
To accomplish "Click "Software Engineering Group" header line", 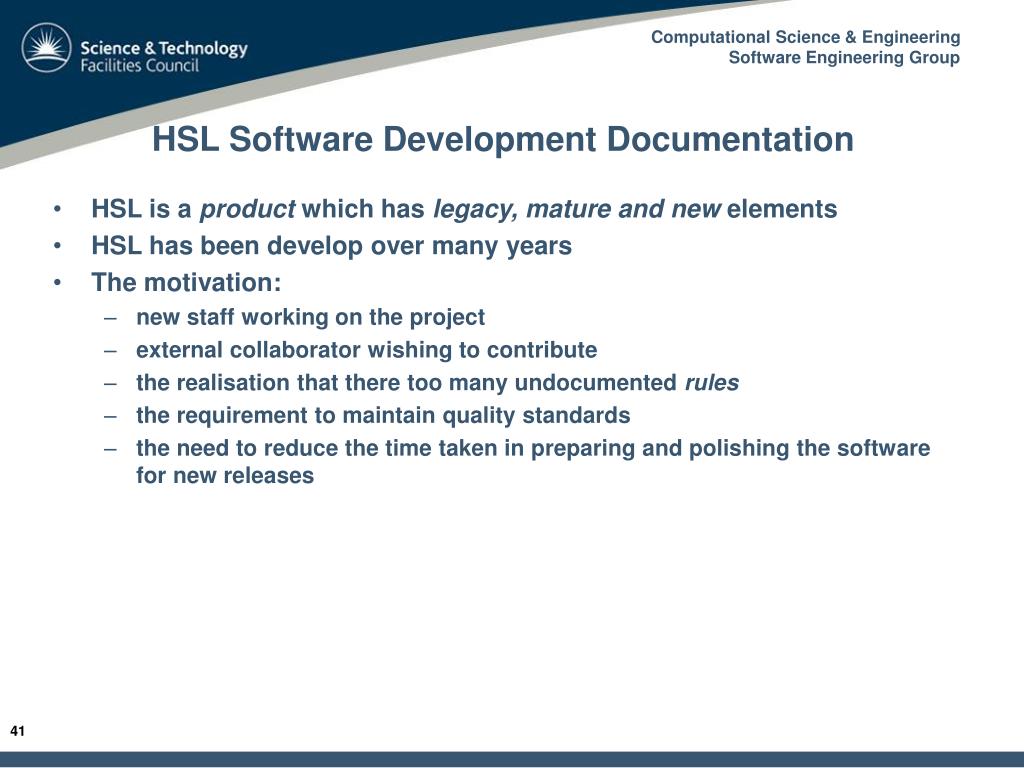I will point(844,57).
